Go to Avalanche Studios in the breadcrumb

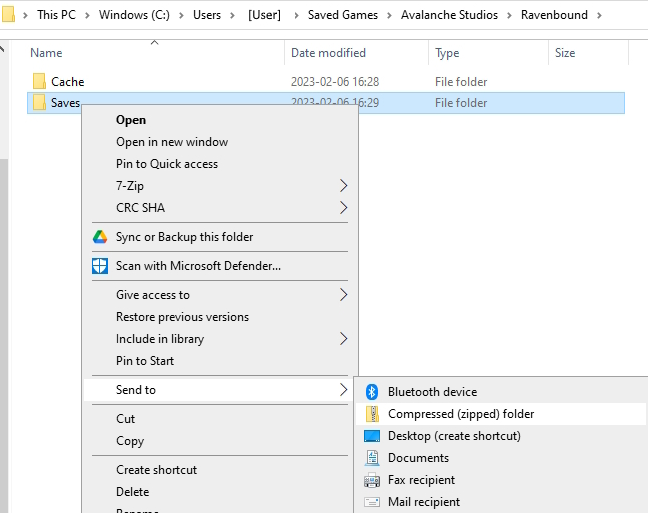(x=449, y=15)
